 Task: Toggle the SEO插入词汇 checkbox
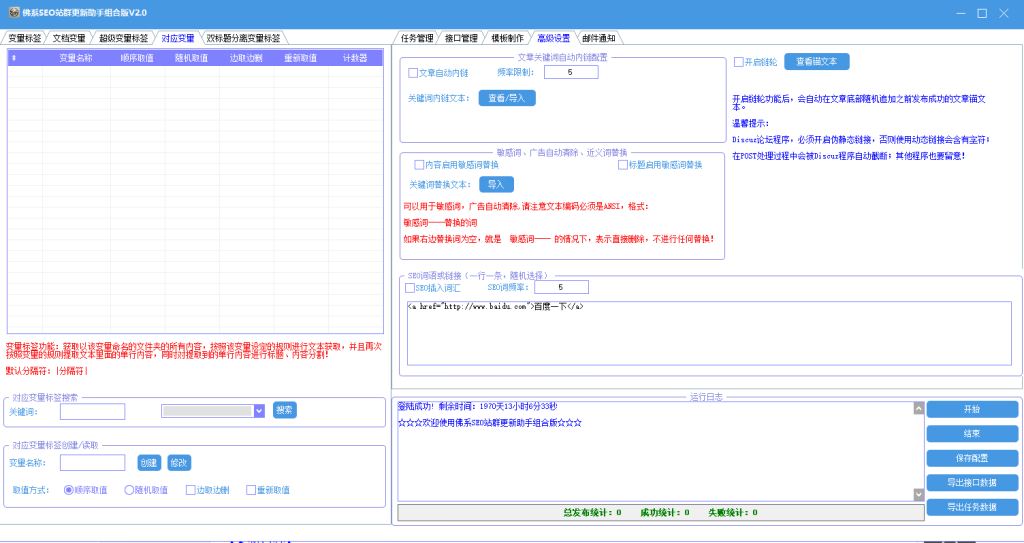410,288
